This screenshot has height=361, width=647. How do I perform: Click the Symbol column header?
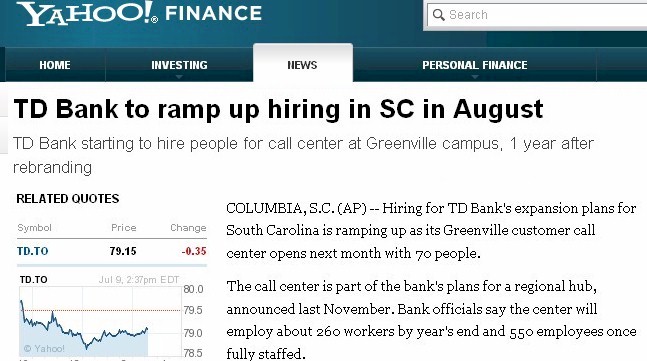pos(34,228)
